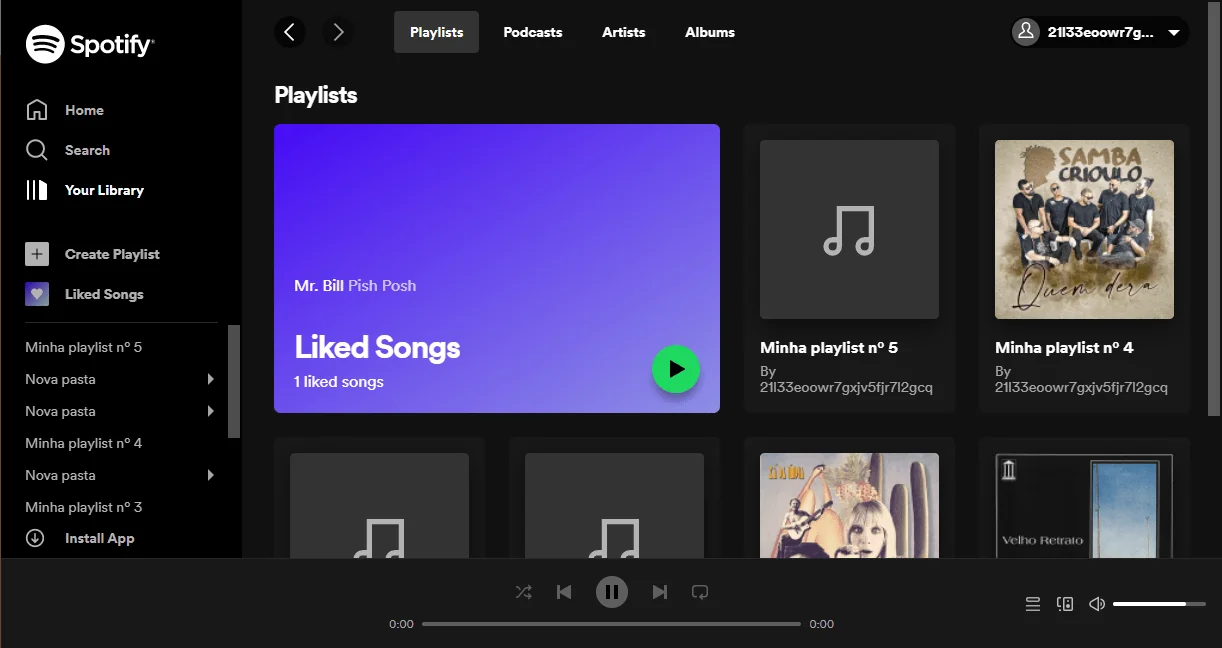This screenshot has height=648, width=1222.
Task: Open the Minha playlist nº 5 card title
Action: pos(829,348)
